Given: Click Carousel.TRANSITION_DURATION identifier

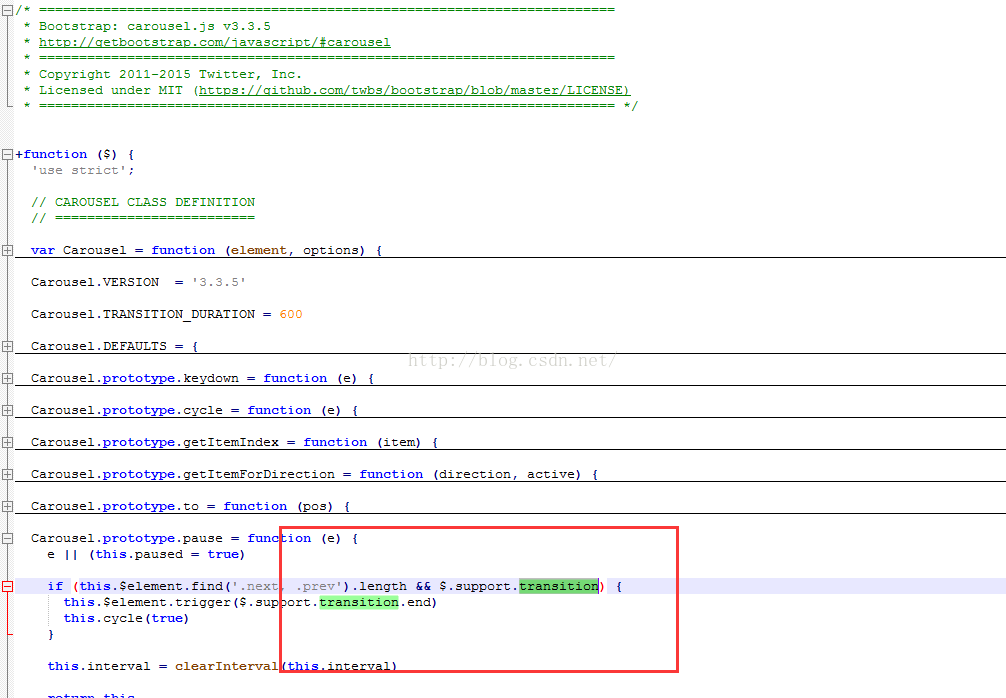Looking at the screenshot, I should (x=143, y=314).
